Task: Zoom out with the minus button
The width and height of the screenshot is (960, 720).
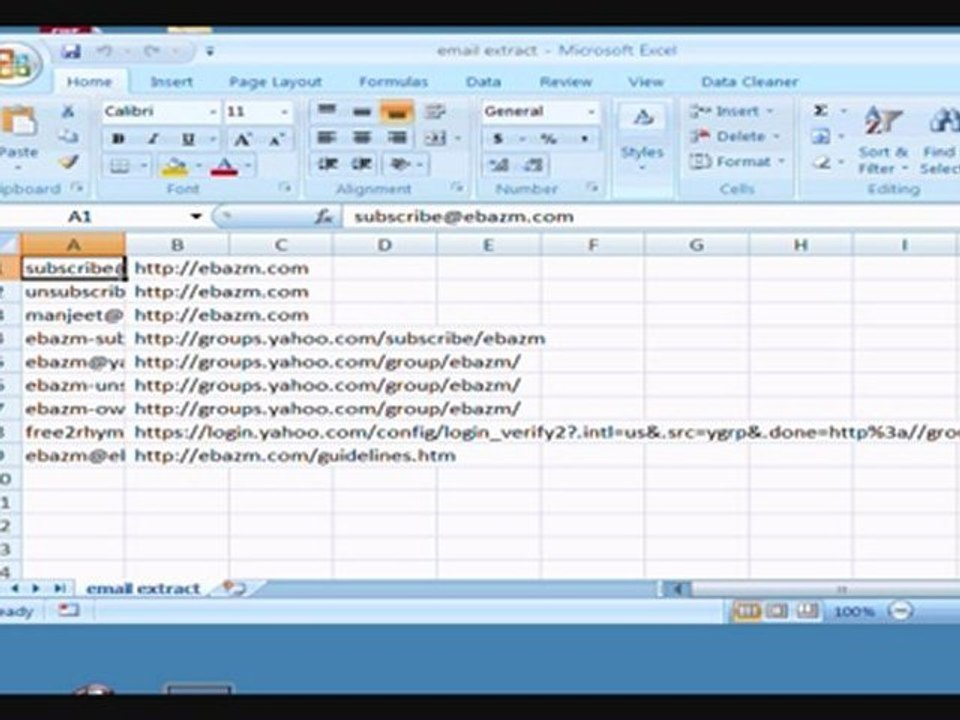Action: 901,611
